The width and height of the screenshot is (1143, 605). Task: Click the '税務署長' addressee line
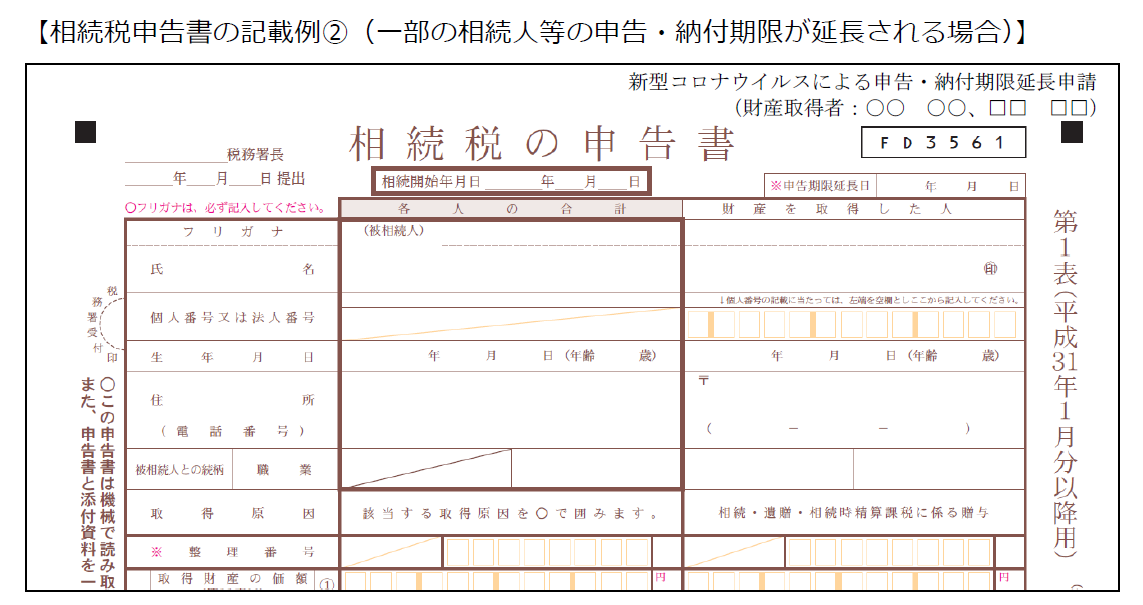pos(205,155)
